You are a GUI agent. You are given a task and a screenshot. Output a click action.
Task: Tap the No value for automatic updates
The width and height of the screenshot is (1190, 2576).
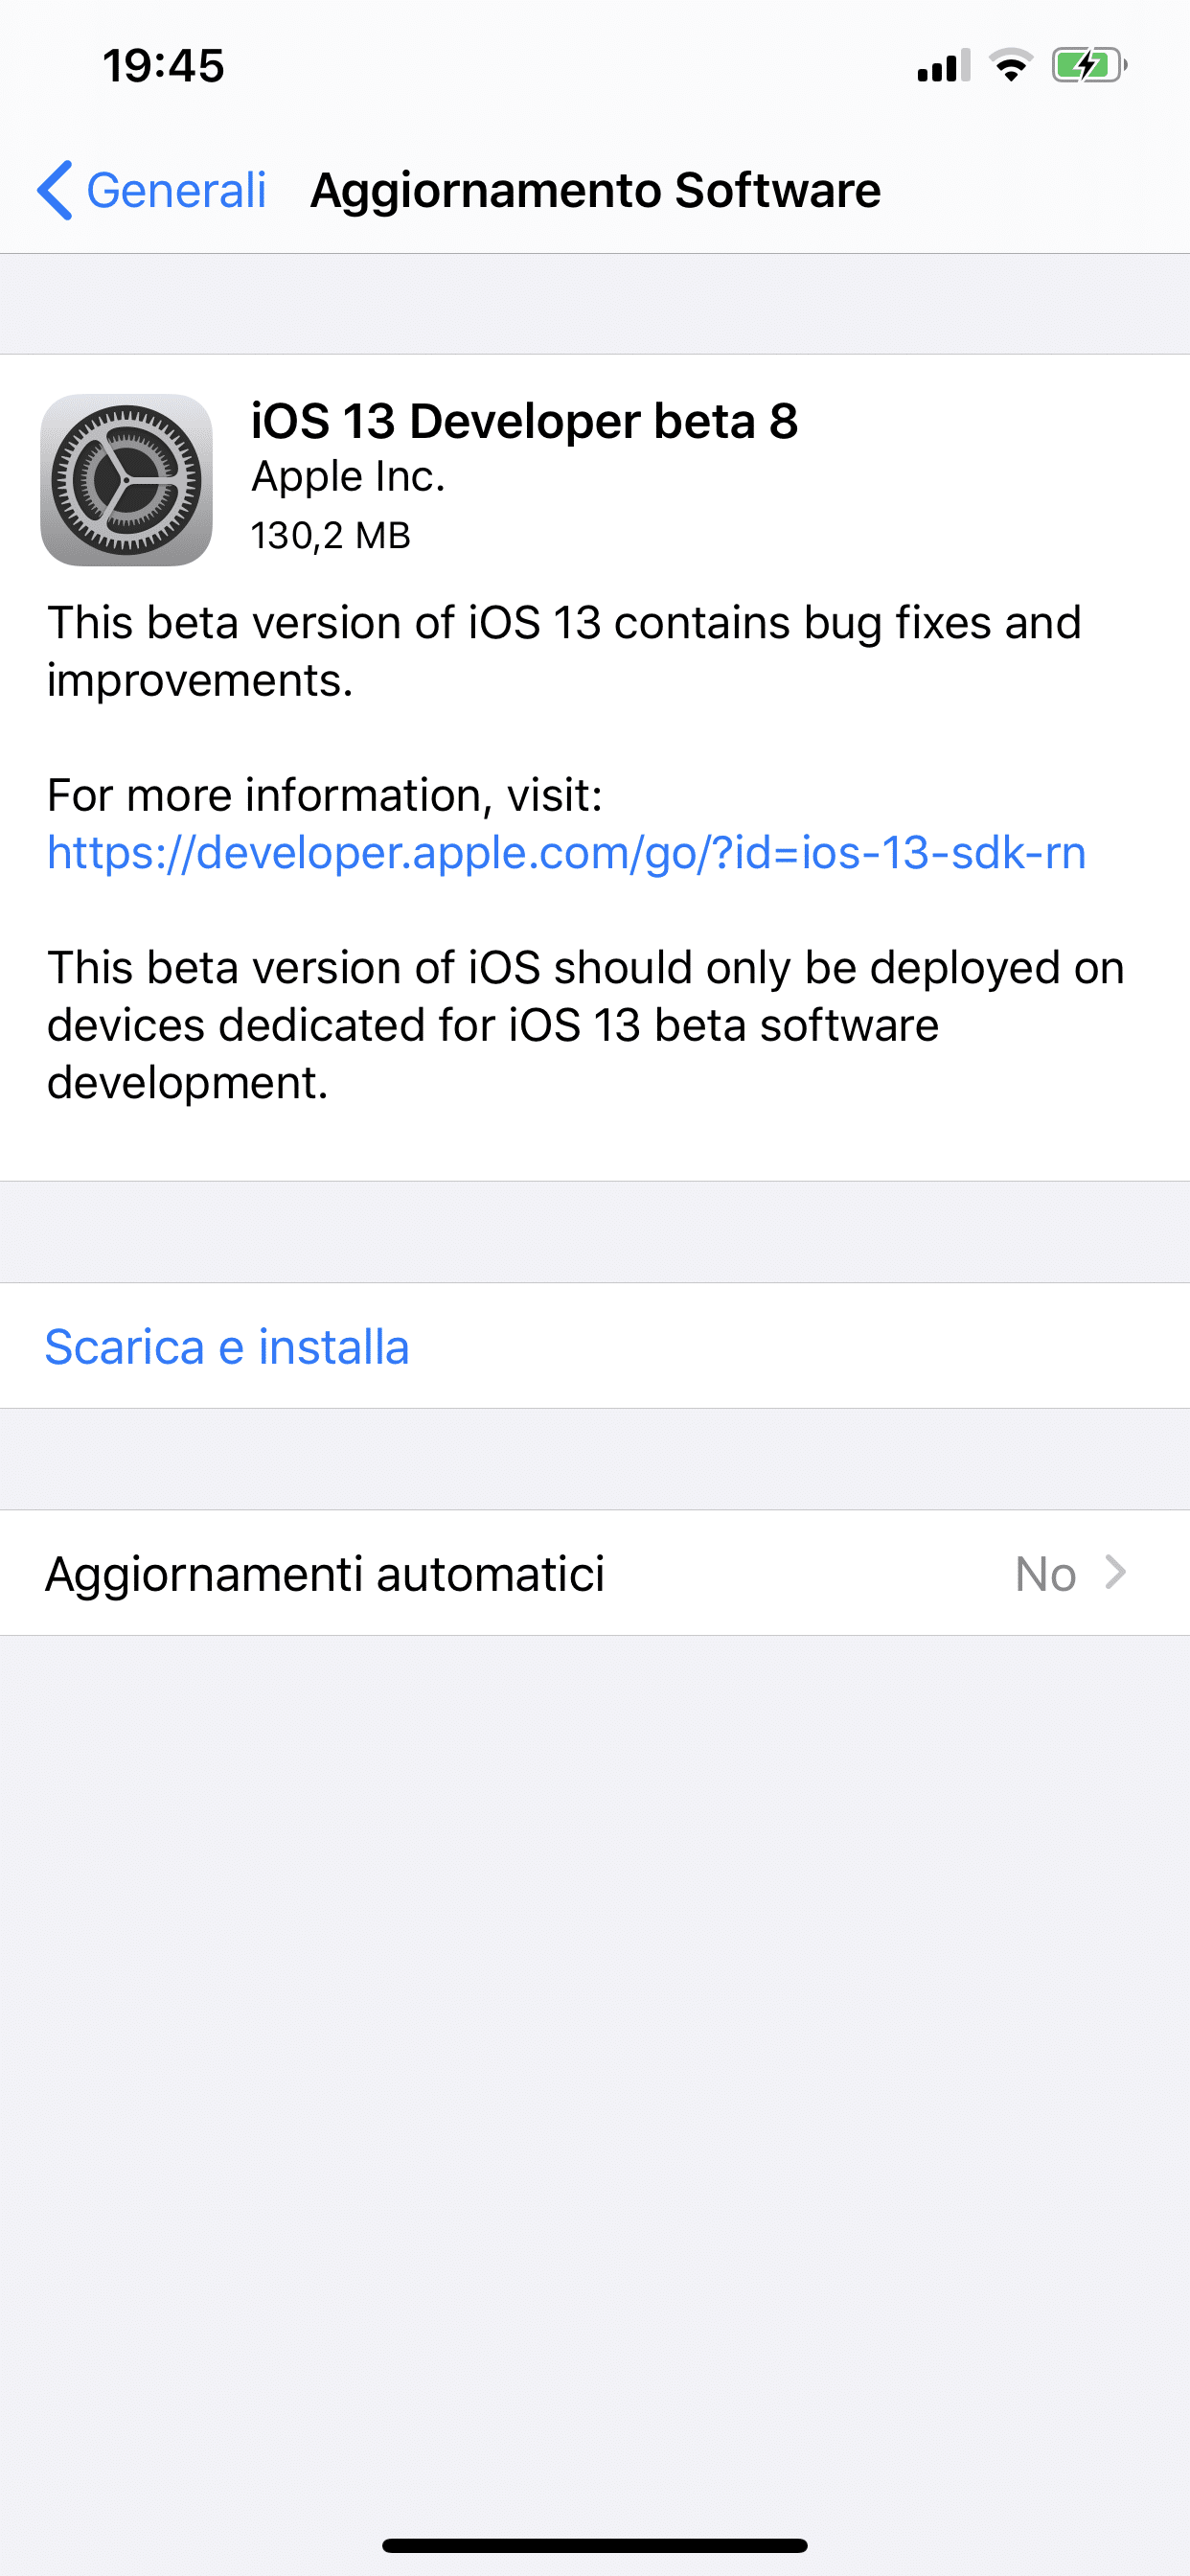click(1045, 1574)
